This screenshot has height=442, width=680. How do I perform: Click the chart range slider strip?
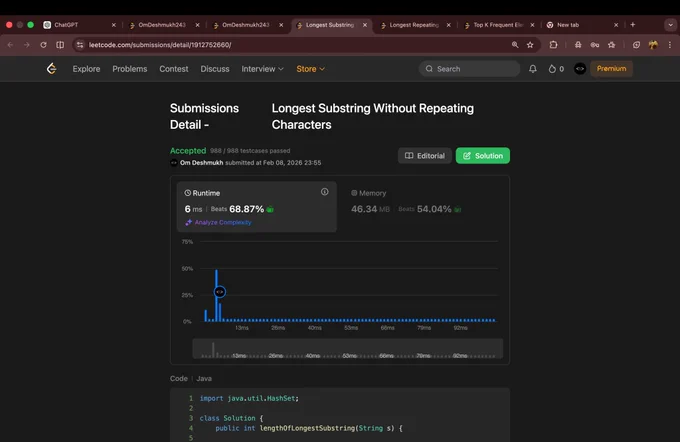[347, 349]
